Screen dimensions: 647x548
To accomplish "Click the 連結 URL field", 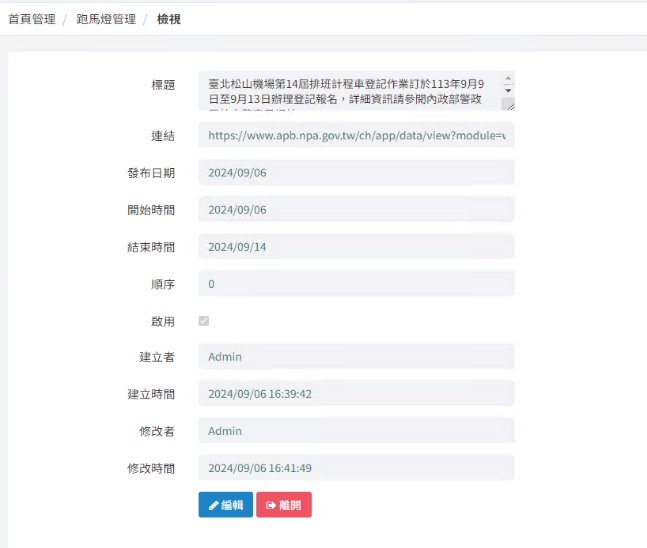I will 357,135.
